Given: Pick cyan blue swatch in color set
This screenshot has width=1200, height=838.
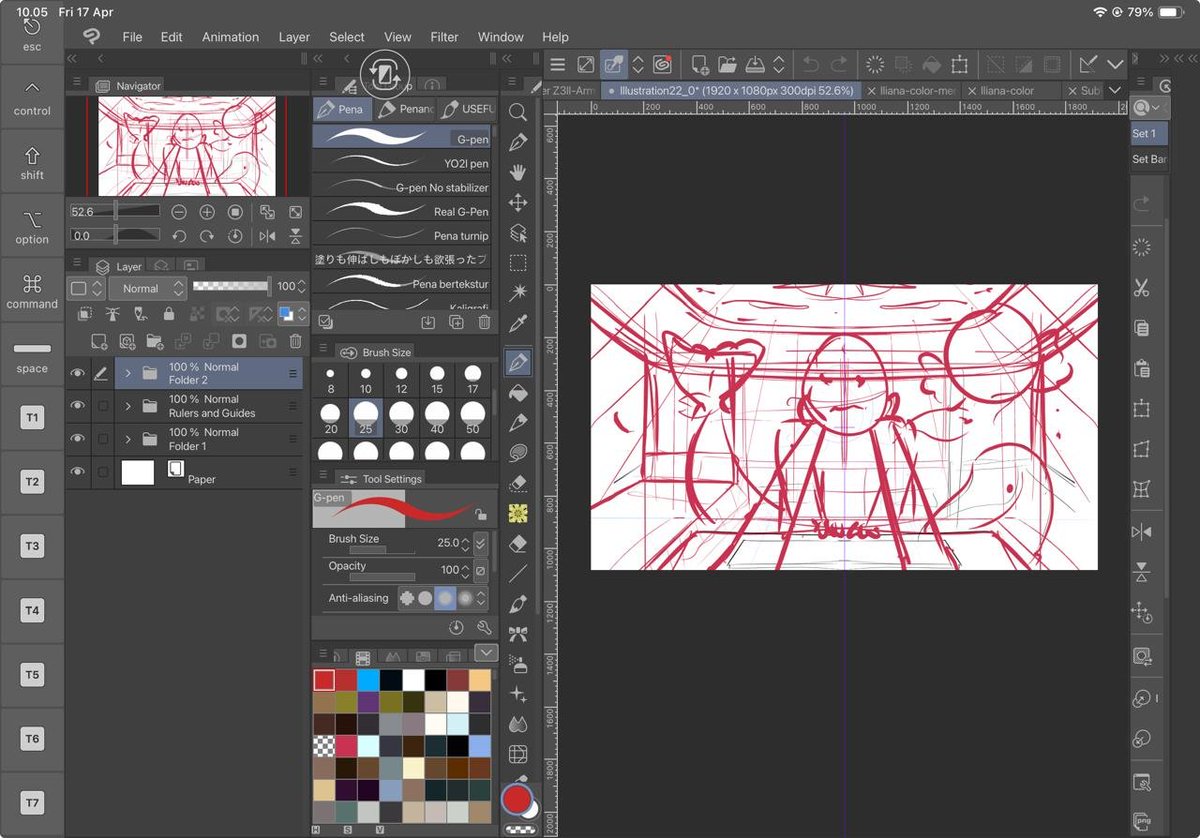Looking at the screenshot, I should [369, 680].
